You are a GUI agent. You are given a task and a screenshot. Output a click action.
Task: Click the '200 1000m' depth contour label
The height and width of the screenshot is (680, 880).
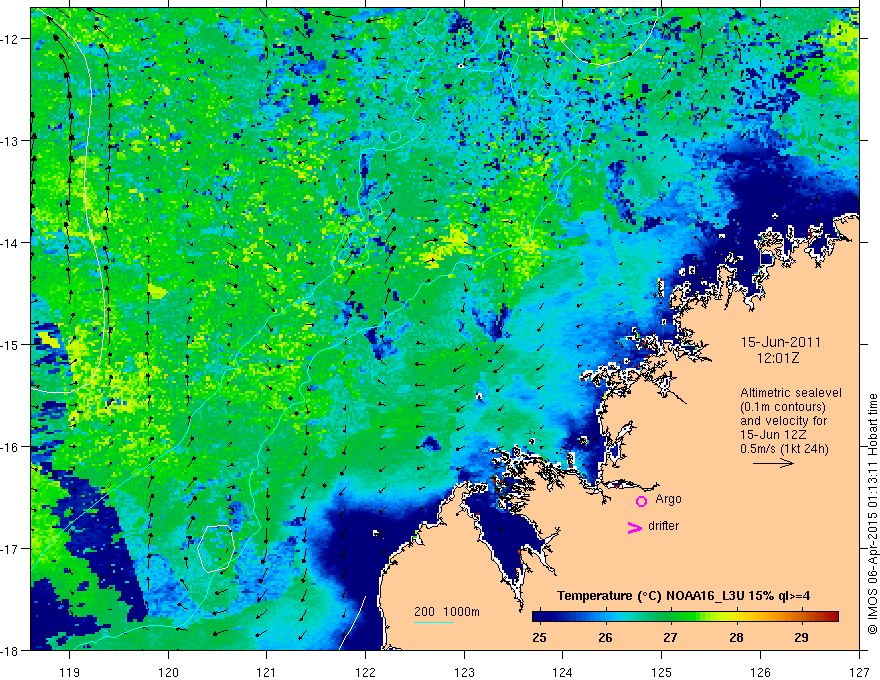[x=447, y=612]
